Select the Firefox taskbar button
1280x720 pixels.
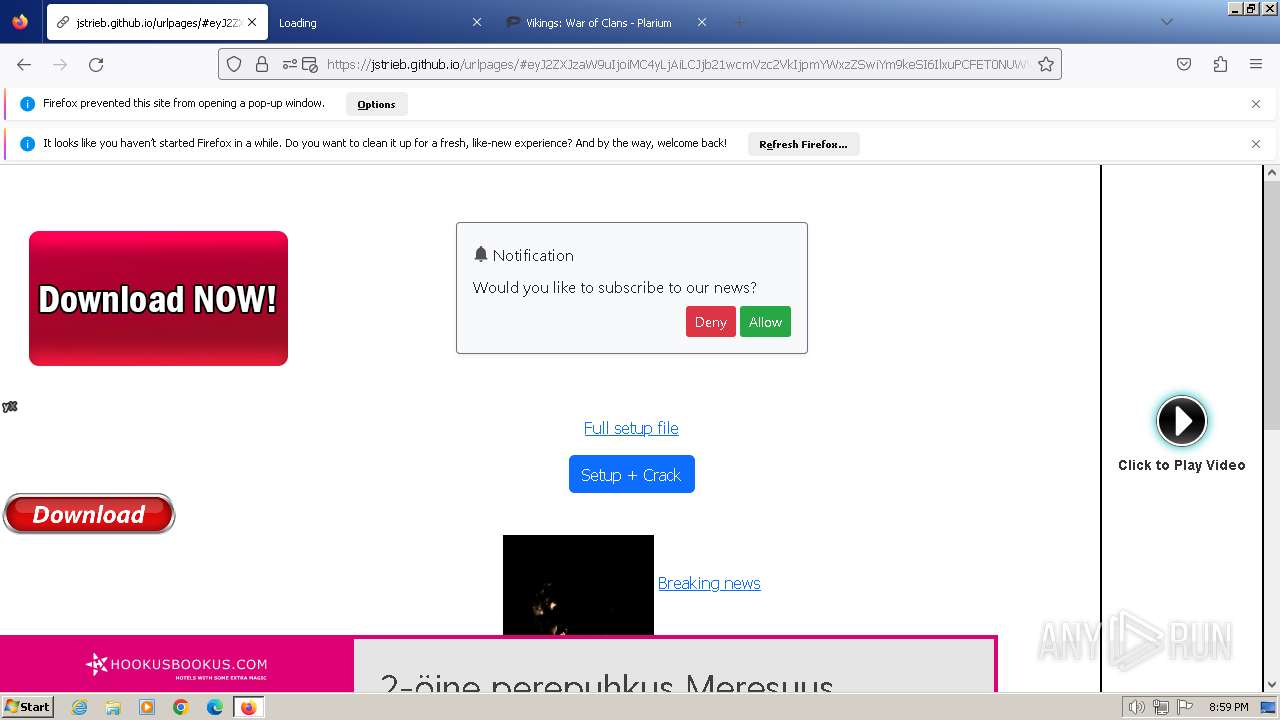(248, 707)
